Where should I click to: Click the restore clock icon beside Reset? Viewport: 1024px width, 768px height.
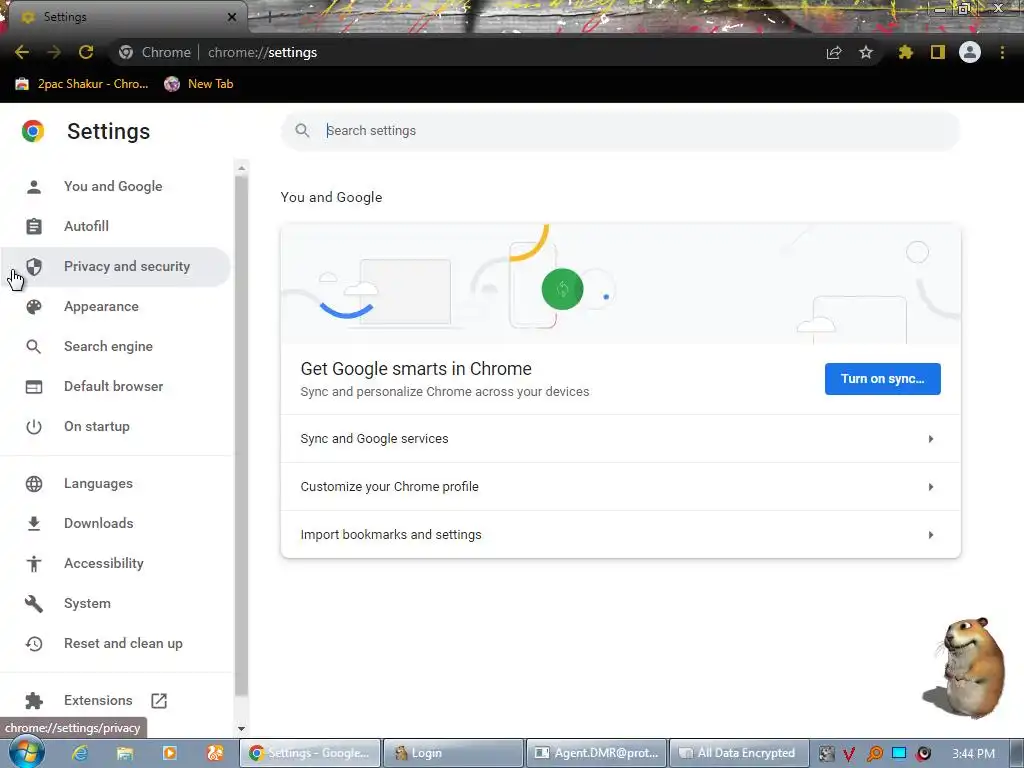[34, 644]
